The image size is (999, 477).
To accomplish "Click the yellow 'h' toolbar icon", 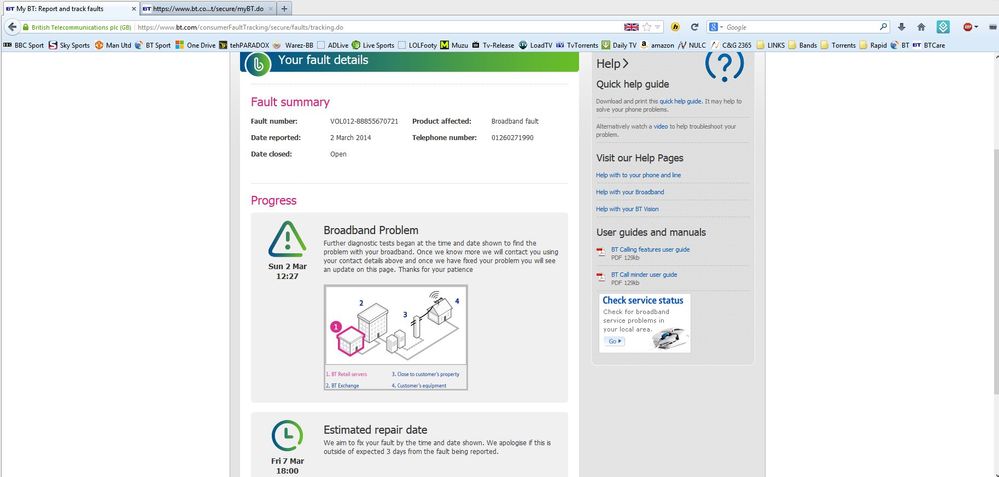I will [x=675, y=27].
